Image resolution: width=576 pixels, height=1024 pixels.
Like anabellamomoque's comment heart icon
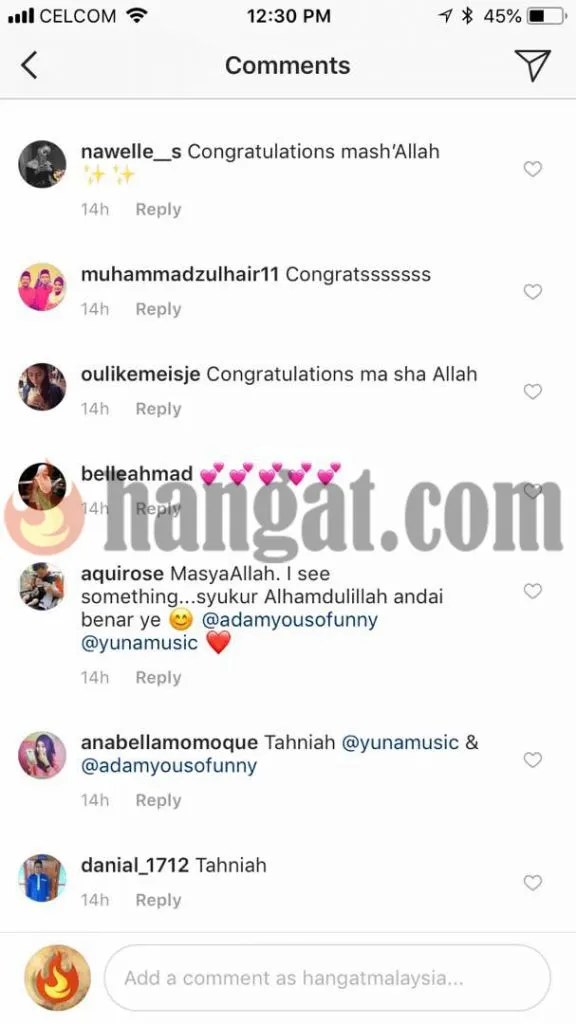pos(533,760)
